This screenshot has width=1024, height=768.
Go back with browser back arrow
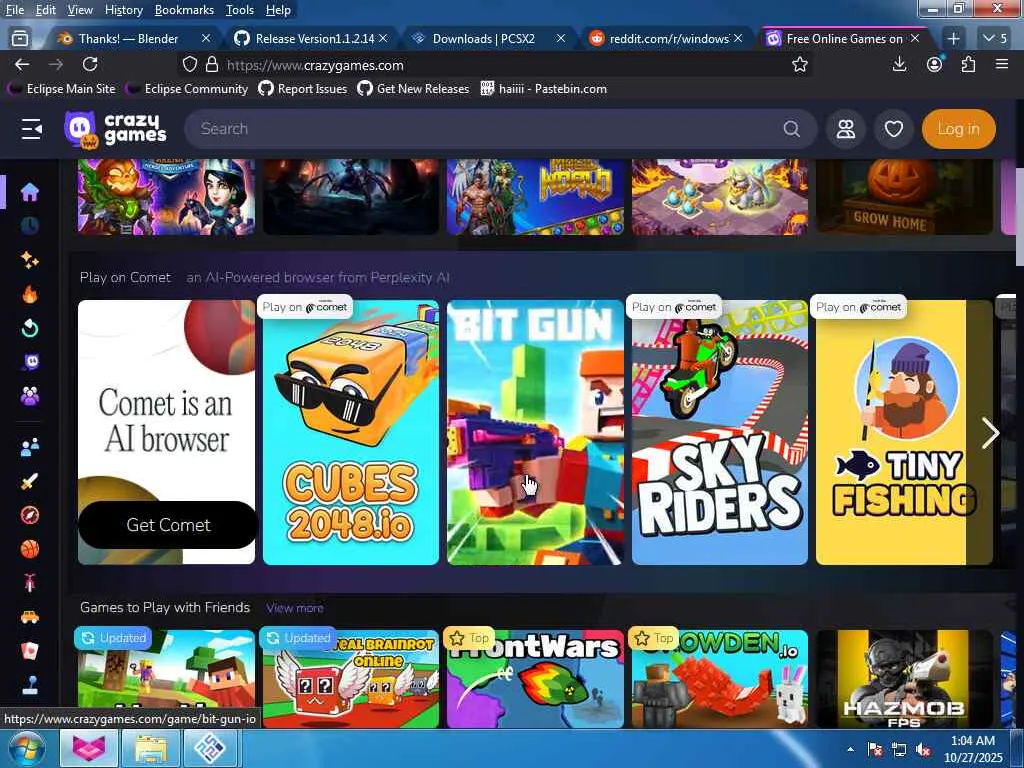pos(22,64)
